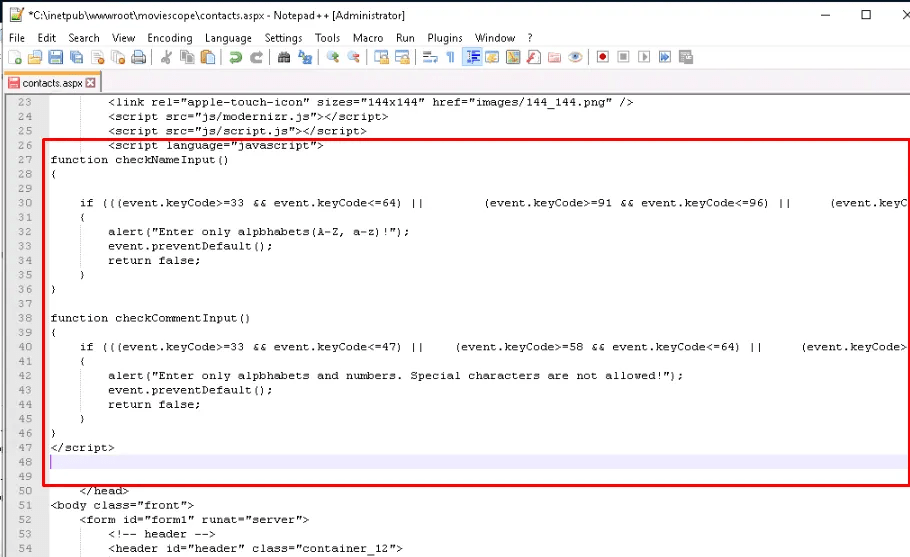Toggle the indent guide toolbar button
This screenshot has height=557, width=910.
[x=472, y=58]
